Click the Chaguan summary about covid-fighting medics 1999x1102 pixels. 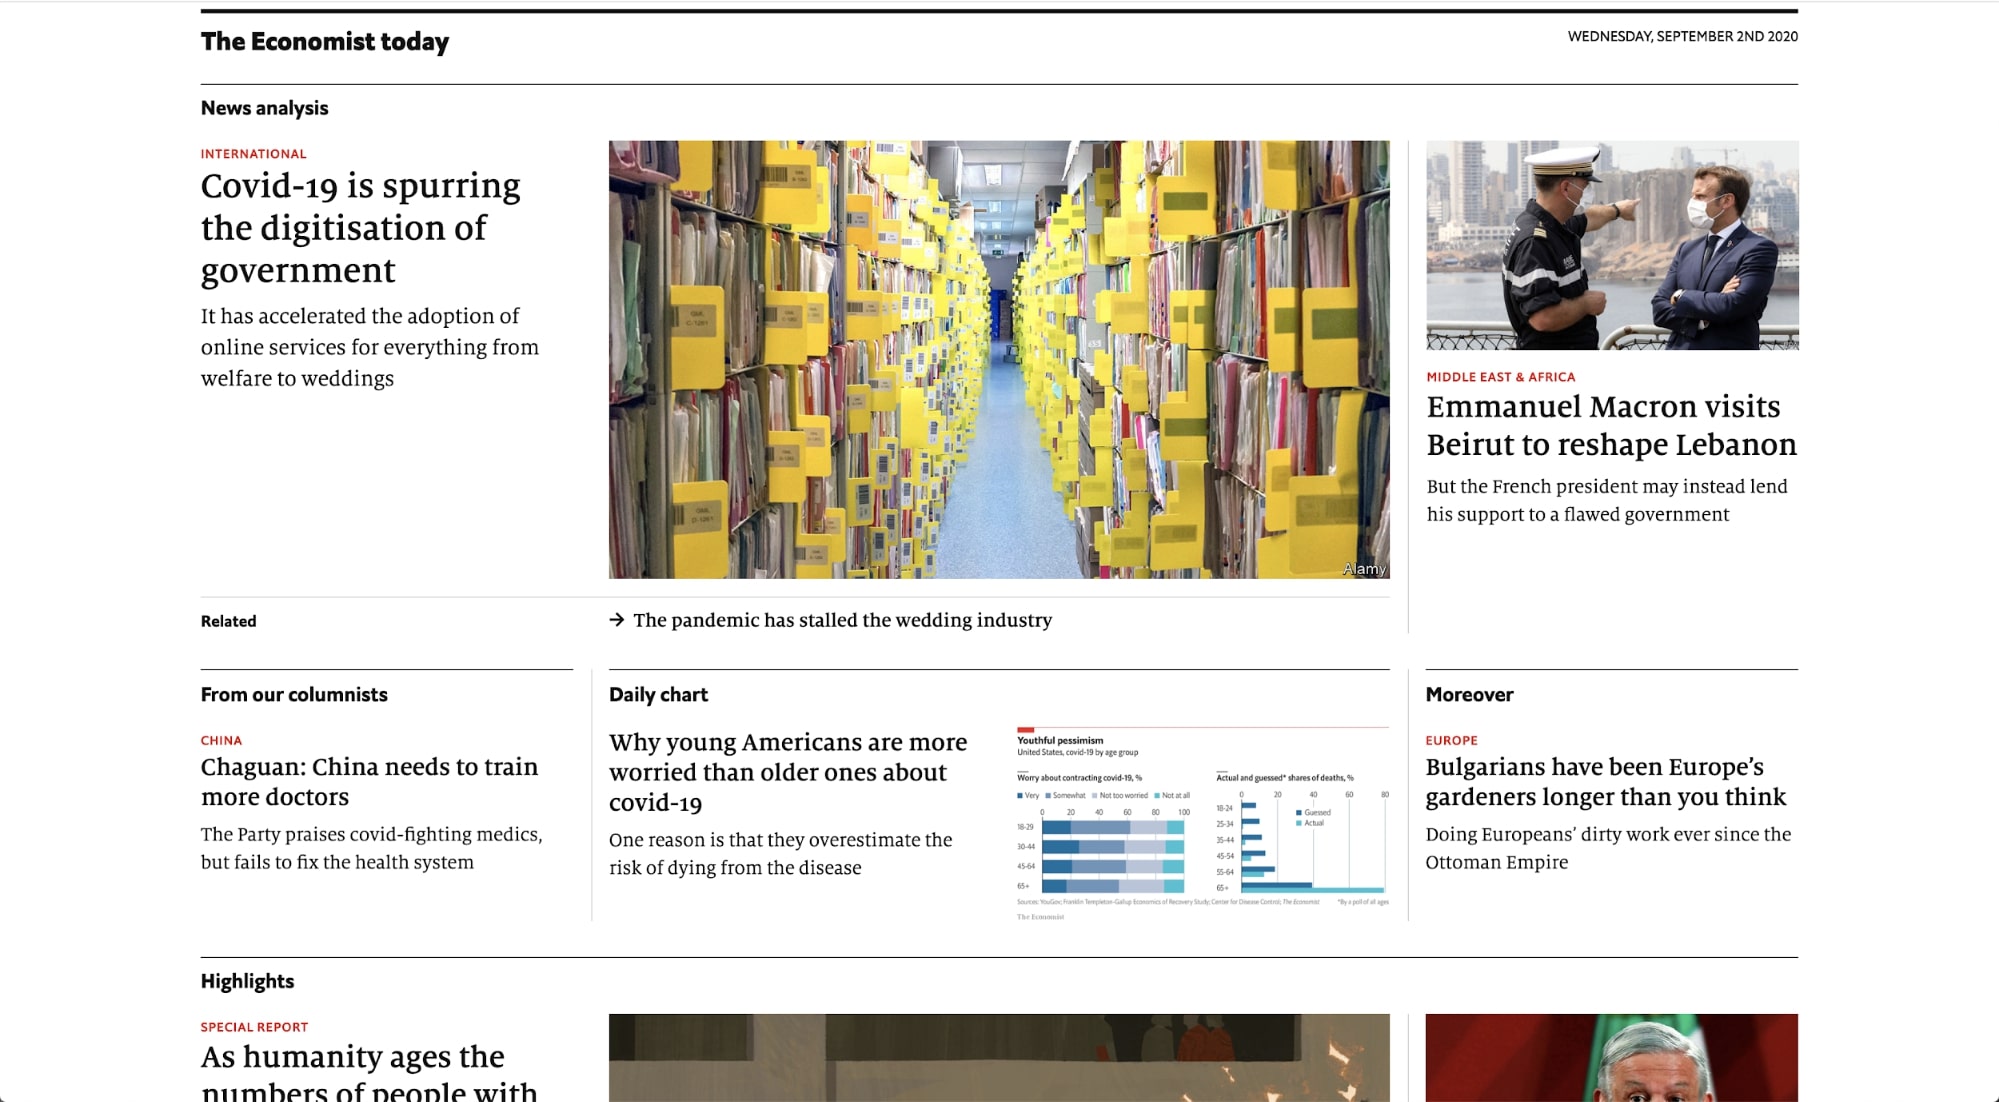pos(372,848)
